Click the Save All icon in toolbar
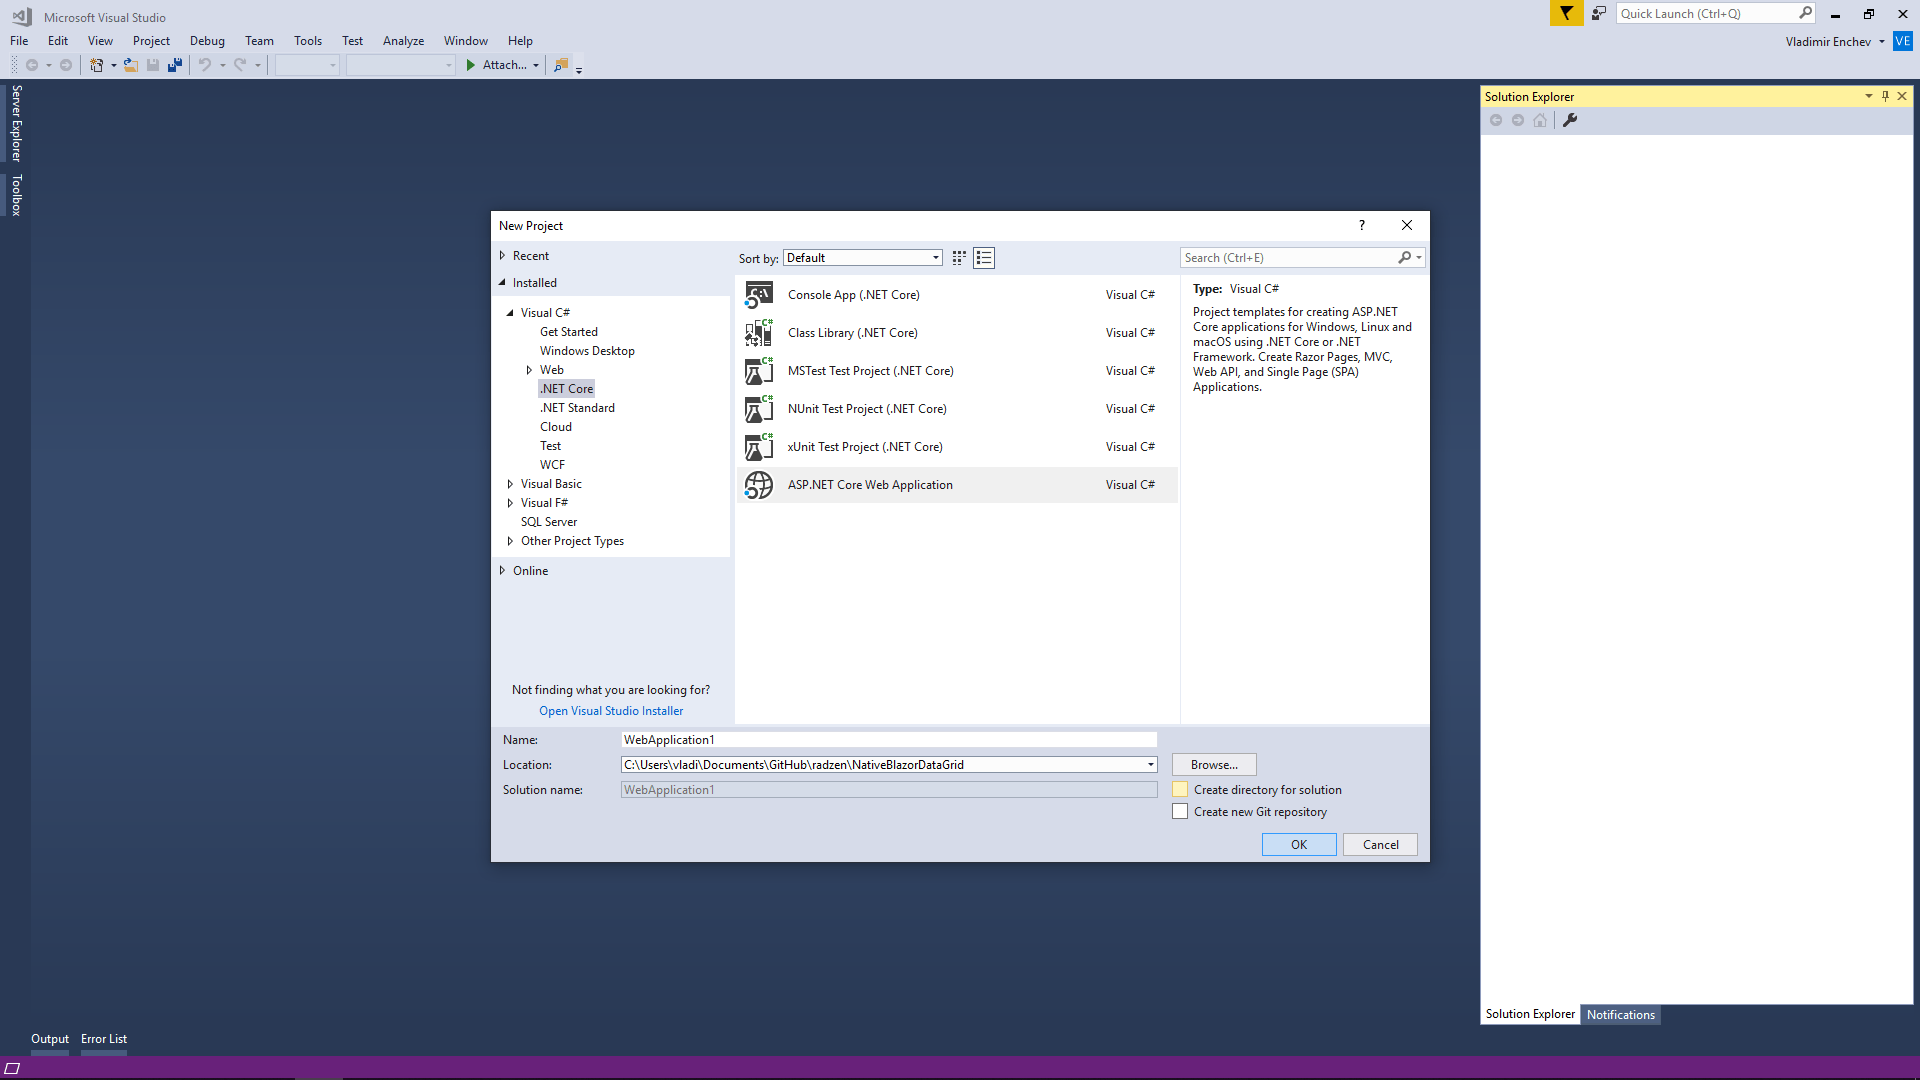This screenshot has height=1080, width=1920. click(x=175, y=65)
